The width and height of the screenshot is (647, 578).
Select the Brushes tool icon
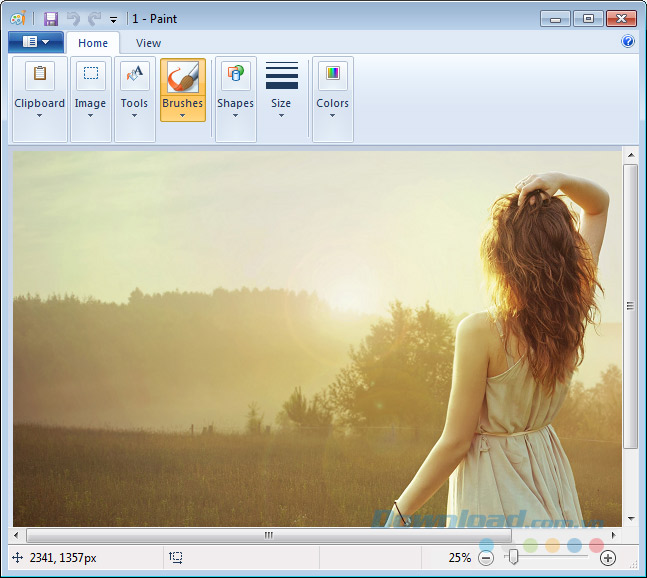tap(182, 78)
